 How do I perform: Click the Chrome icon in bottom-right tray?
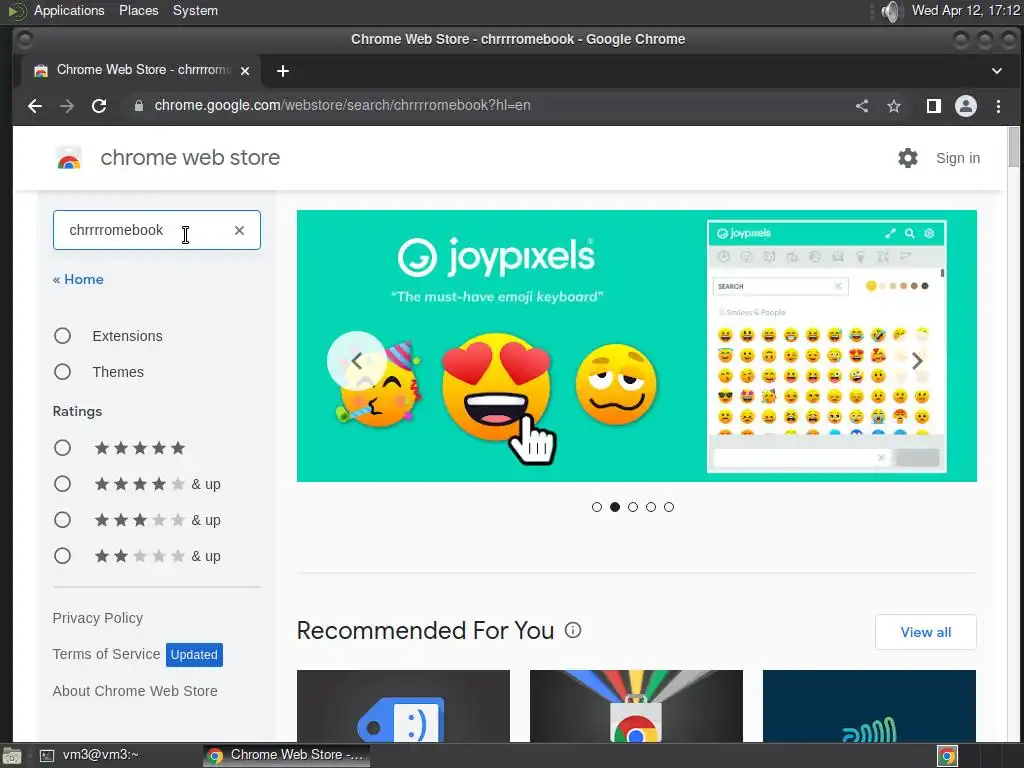click(x=947, y=756)
